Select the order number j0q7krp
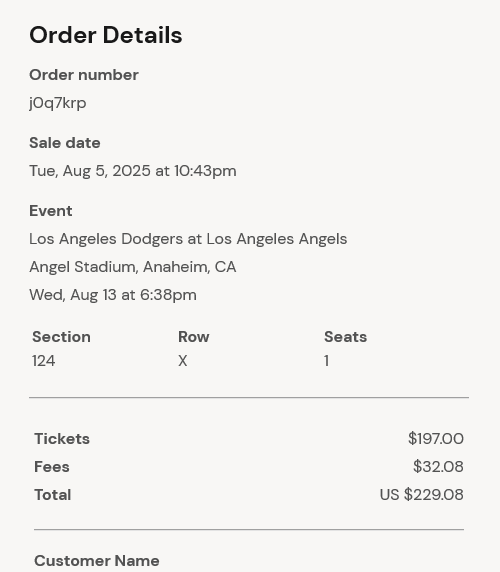 click(58, 103)
